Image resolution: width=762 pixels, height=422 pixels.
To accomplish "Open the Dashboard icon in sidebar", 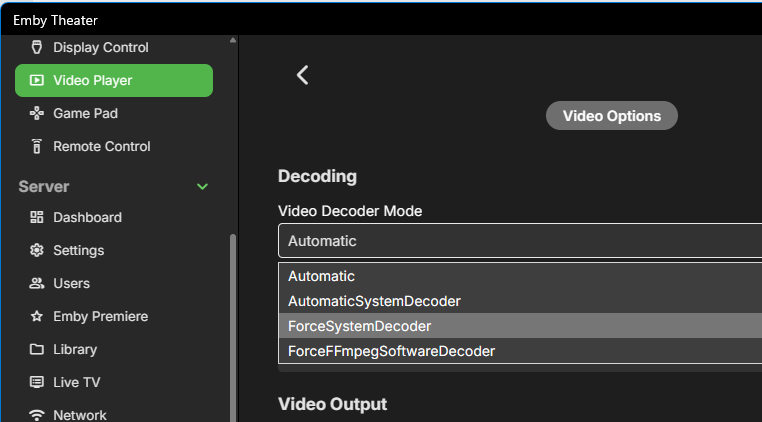I will click(x=37, y=217).
